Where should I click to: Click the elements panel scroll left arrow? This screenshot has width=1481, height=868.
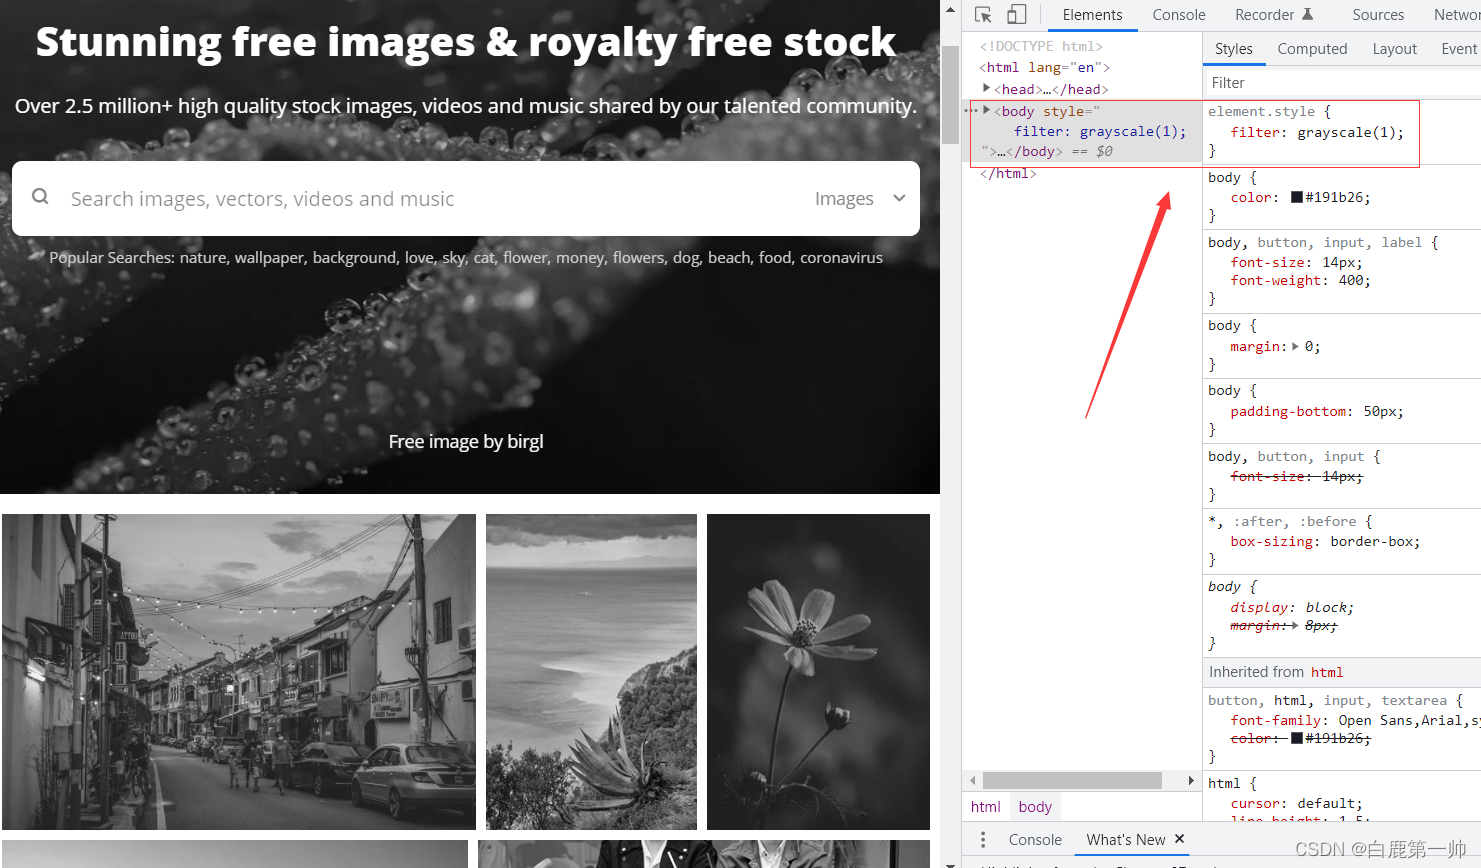coord(973,780)
